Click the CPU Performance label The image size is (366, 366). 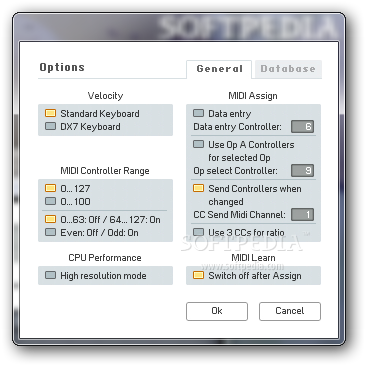tap(105, 258)
